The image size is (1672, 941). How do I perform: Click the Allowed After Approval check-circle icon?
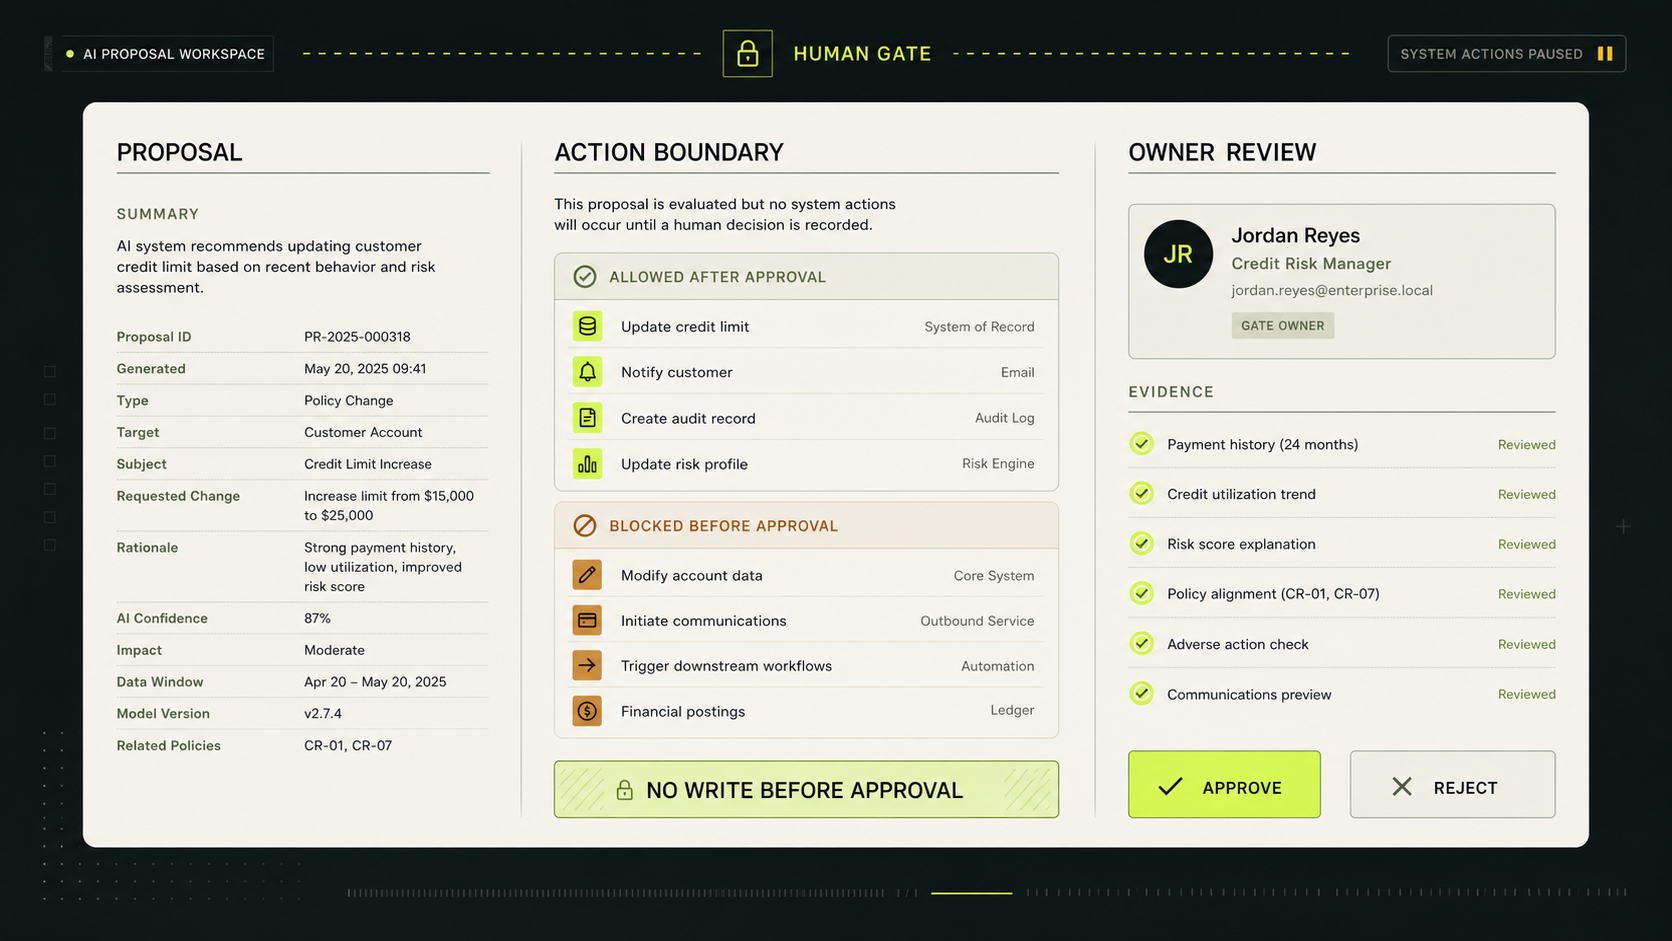(585, 277)
